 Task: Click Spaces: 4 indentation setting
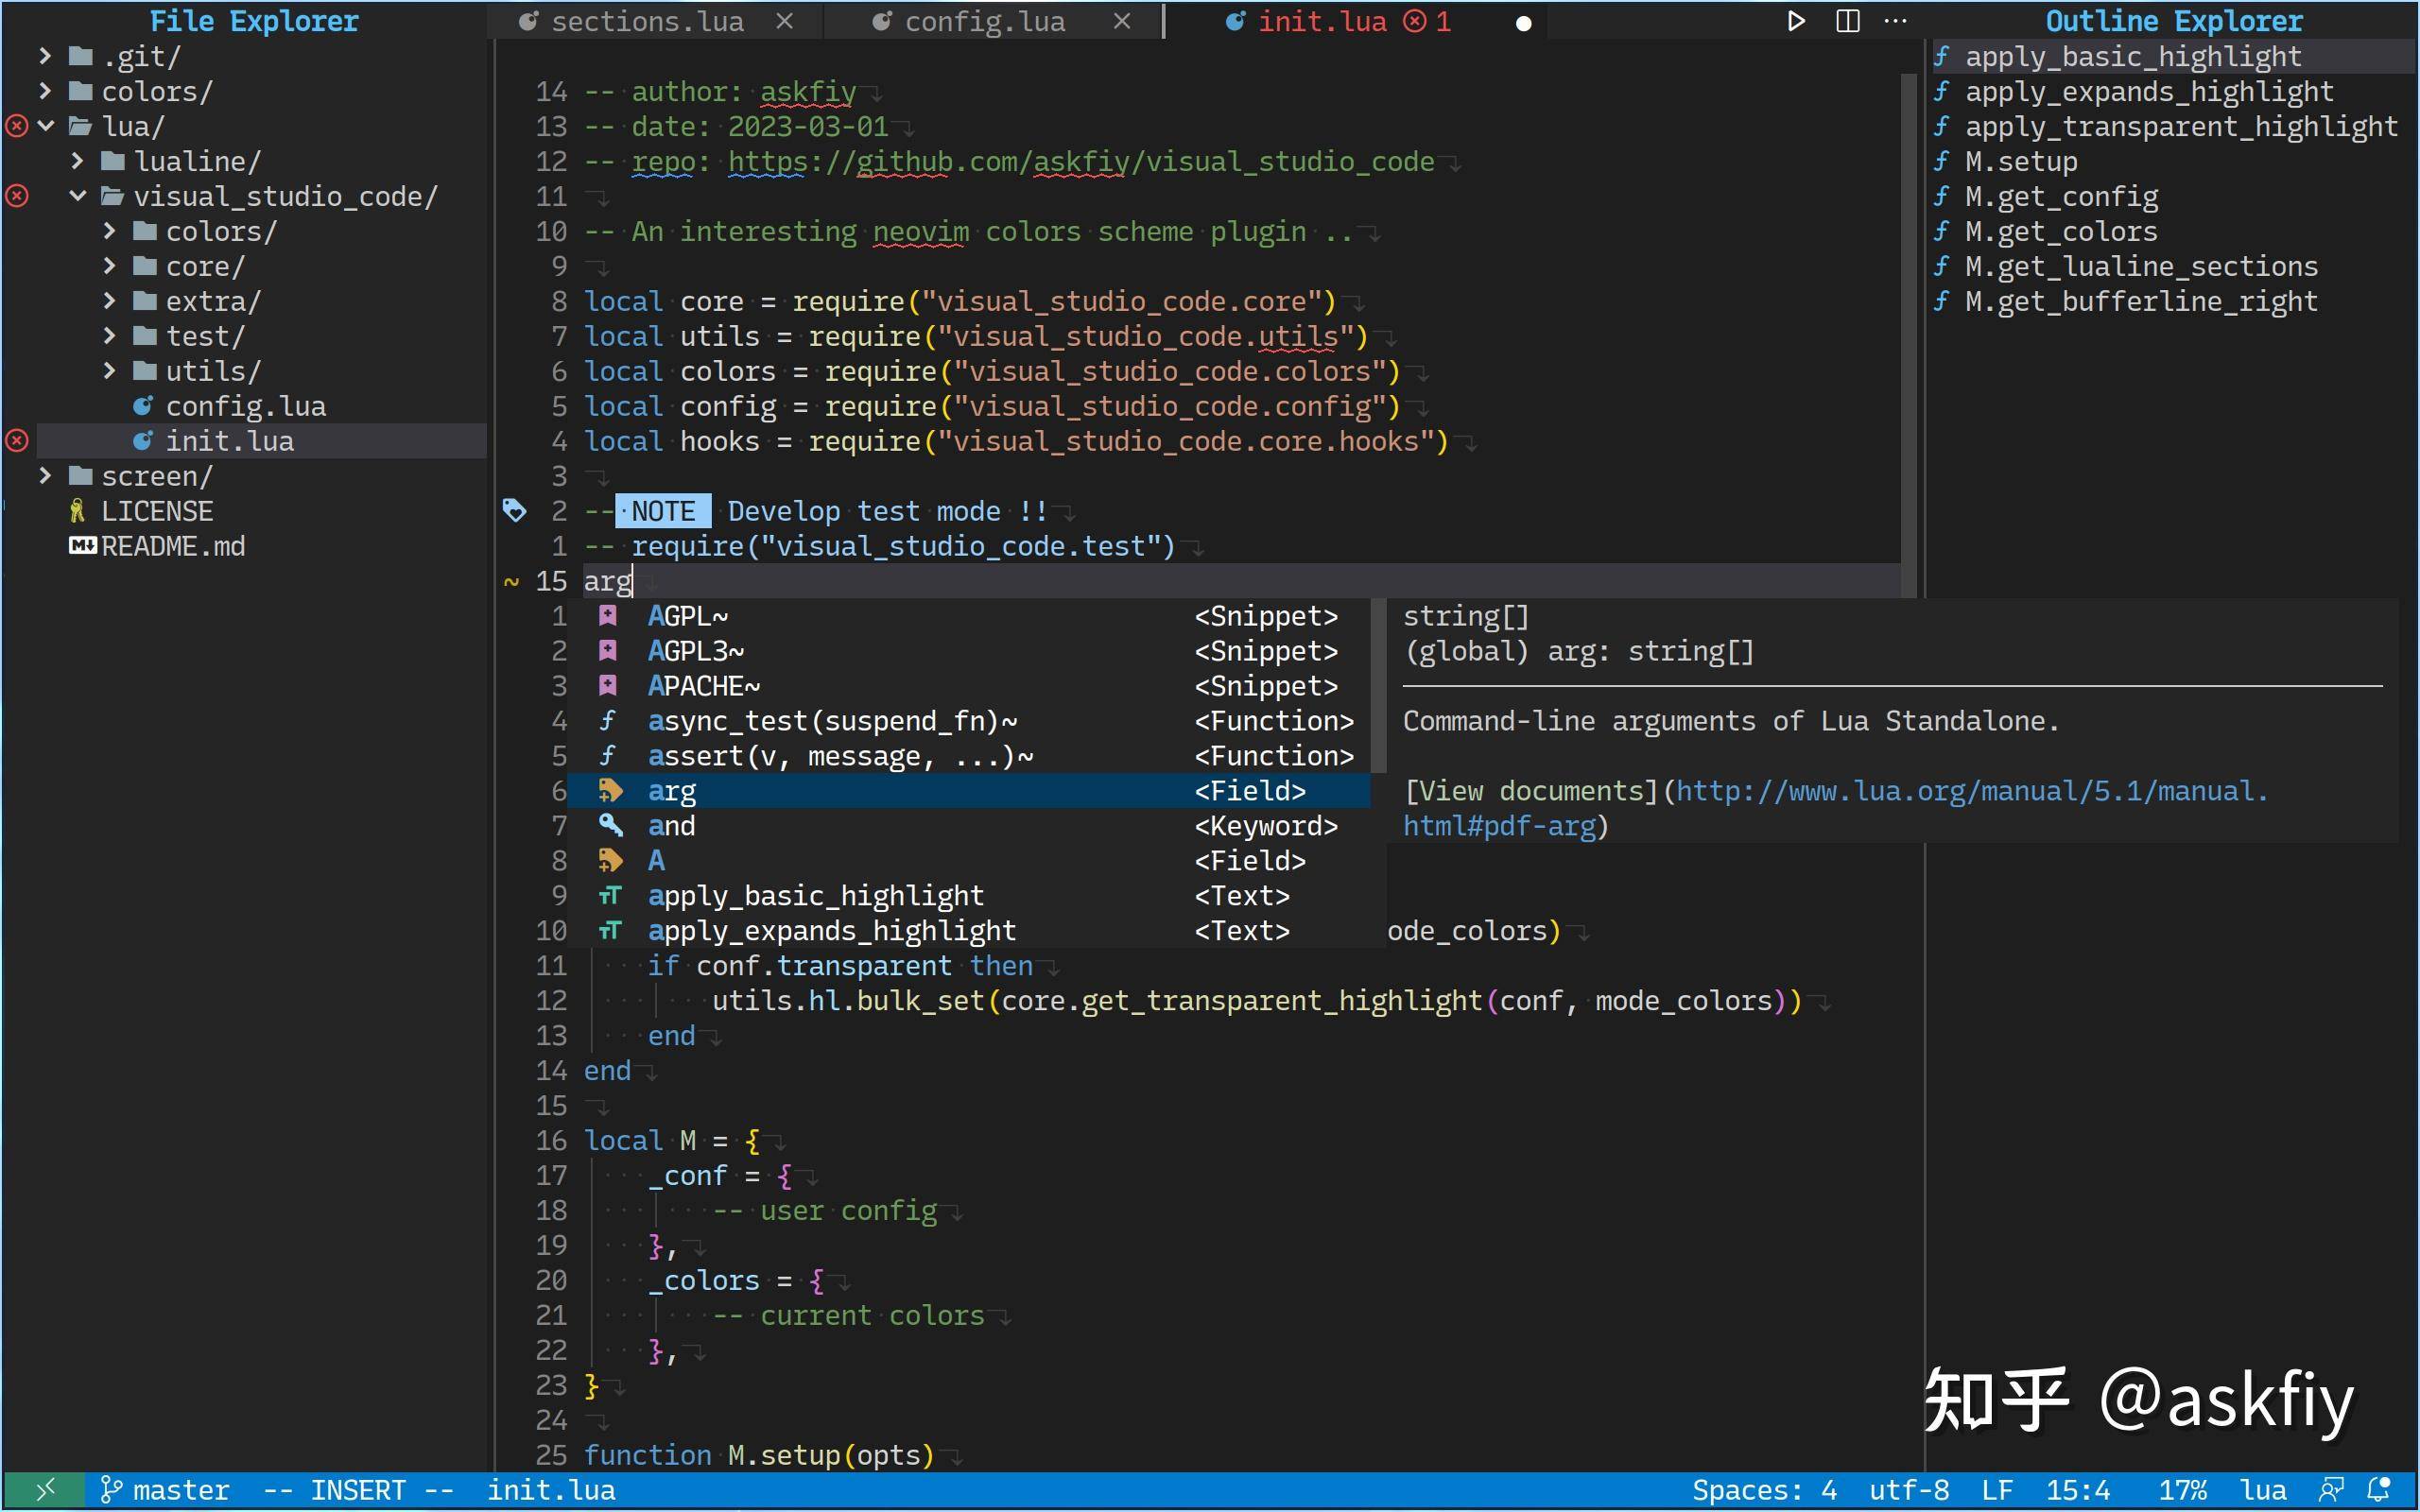[x=1764, y=1490]
